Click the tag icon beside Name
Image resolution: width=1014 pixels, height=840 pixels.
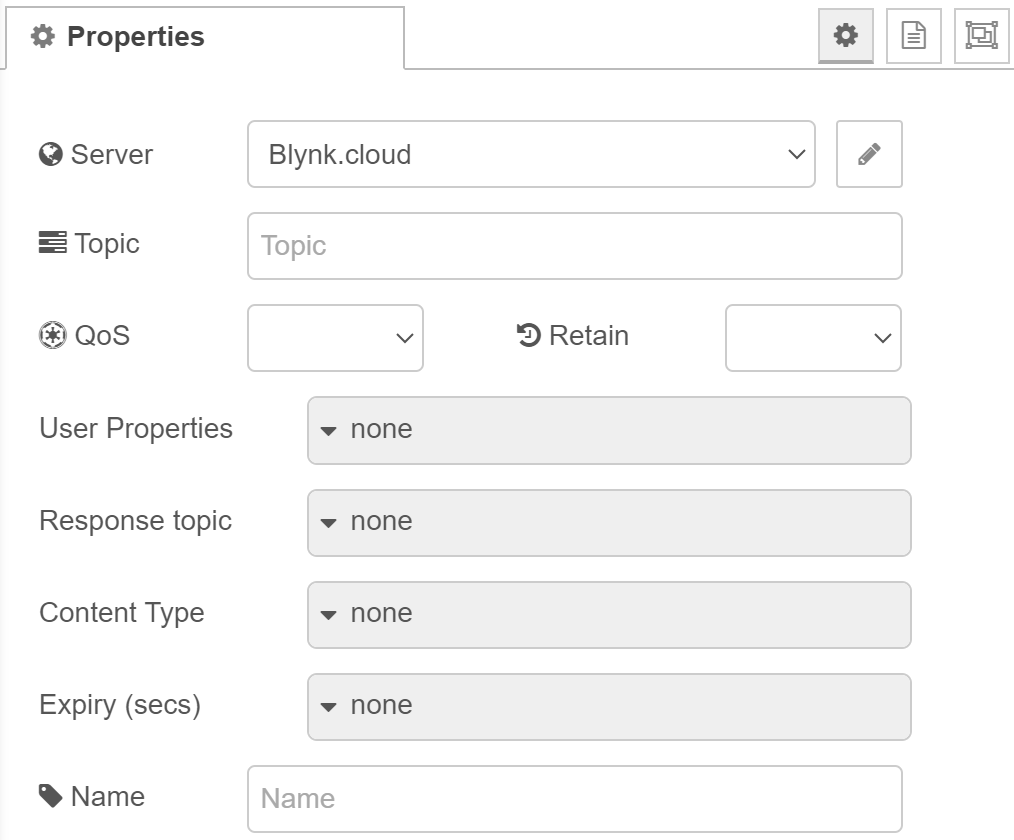coord(51,796)
